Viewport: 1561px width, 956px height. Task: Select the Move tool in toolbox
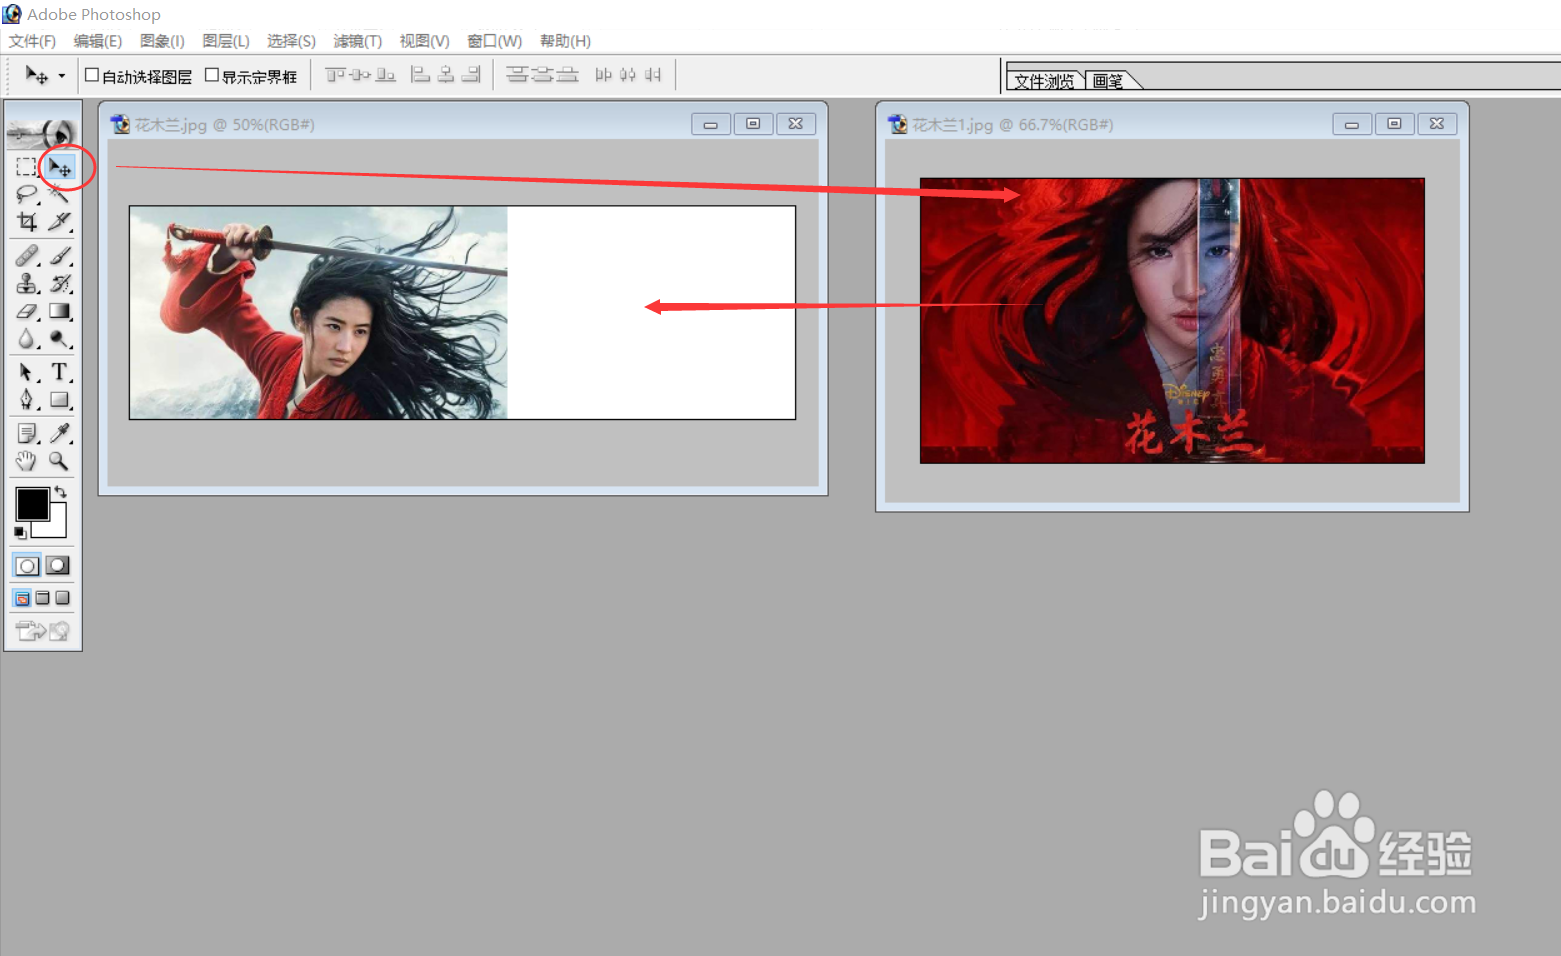60,166
